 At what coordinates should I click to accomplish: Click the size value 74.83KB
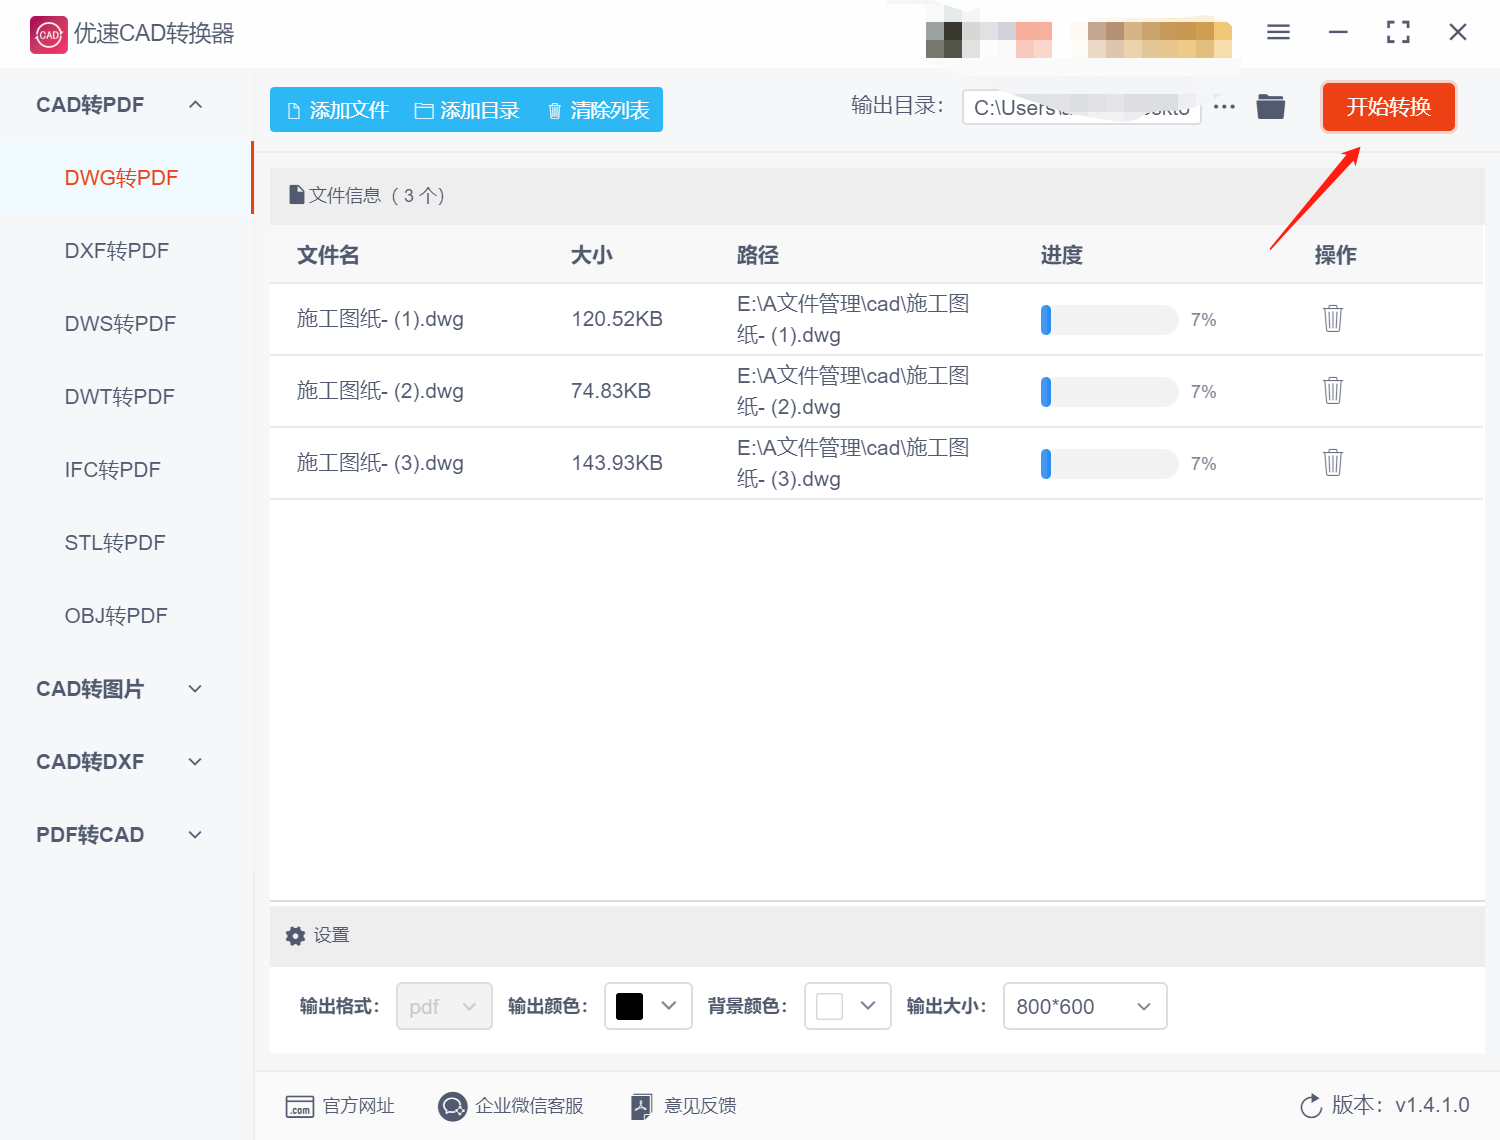coord(611,391)
